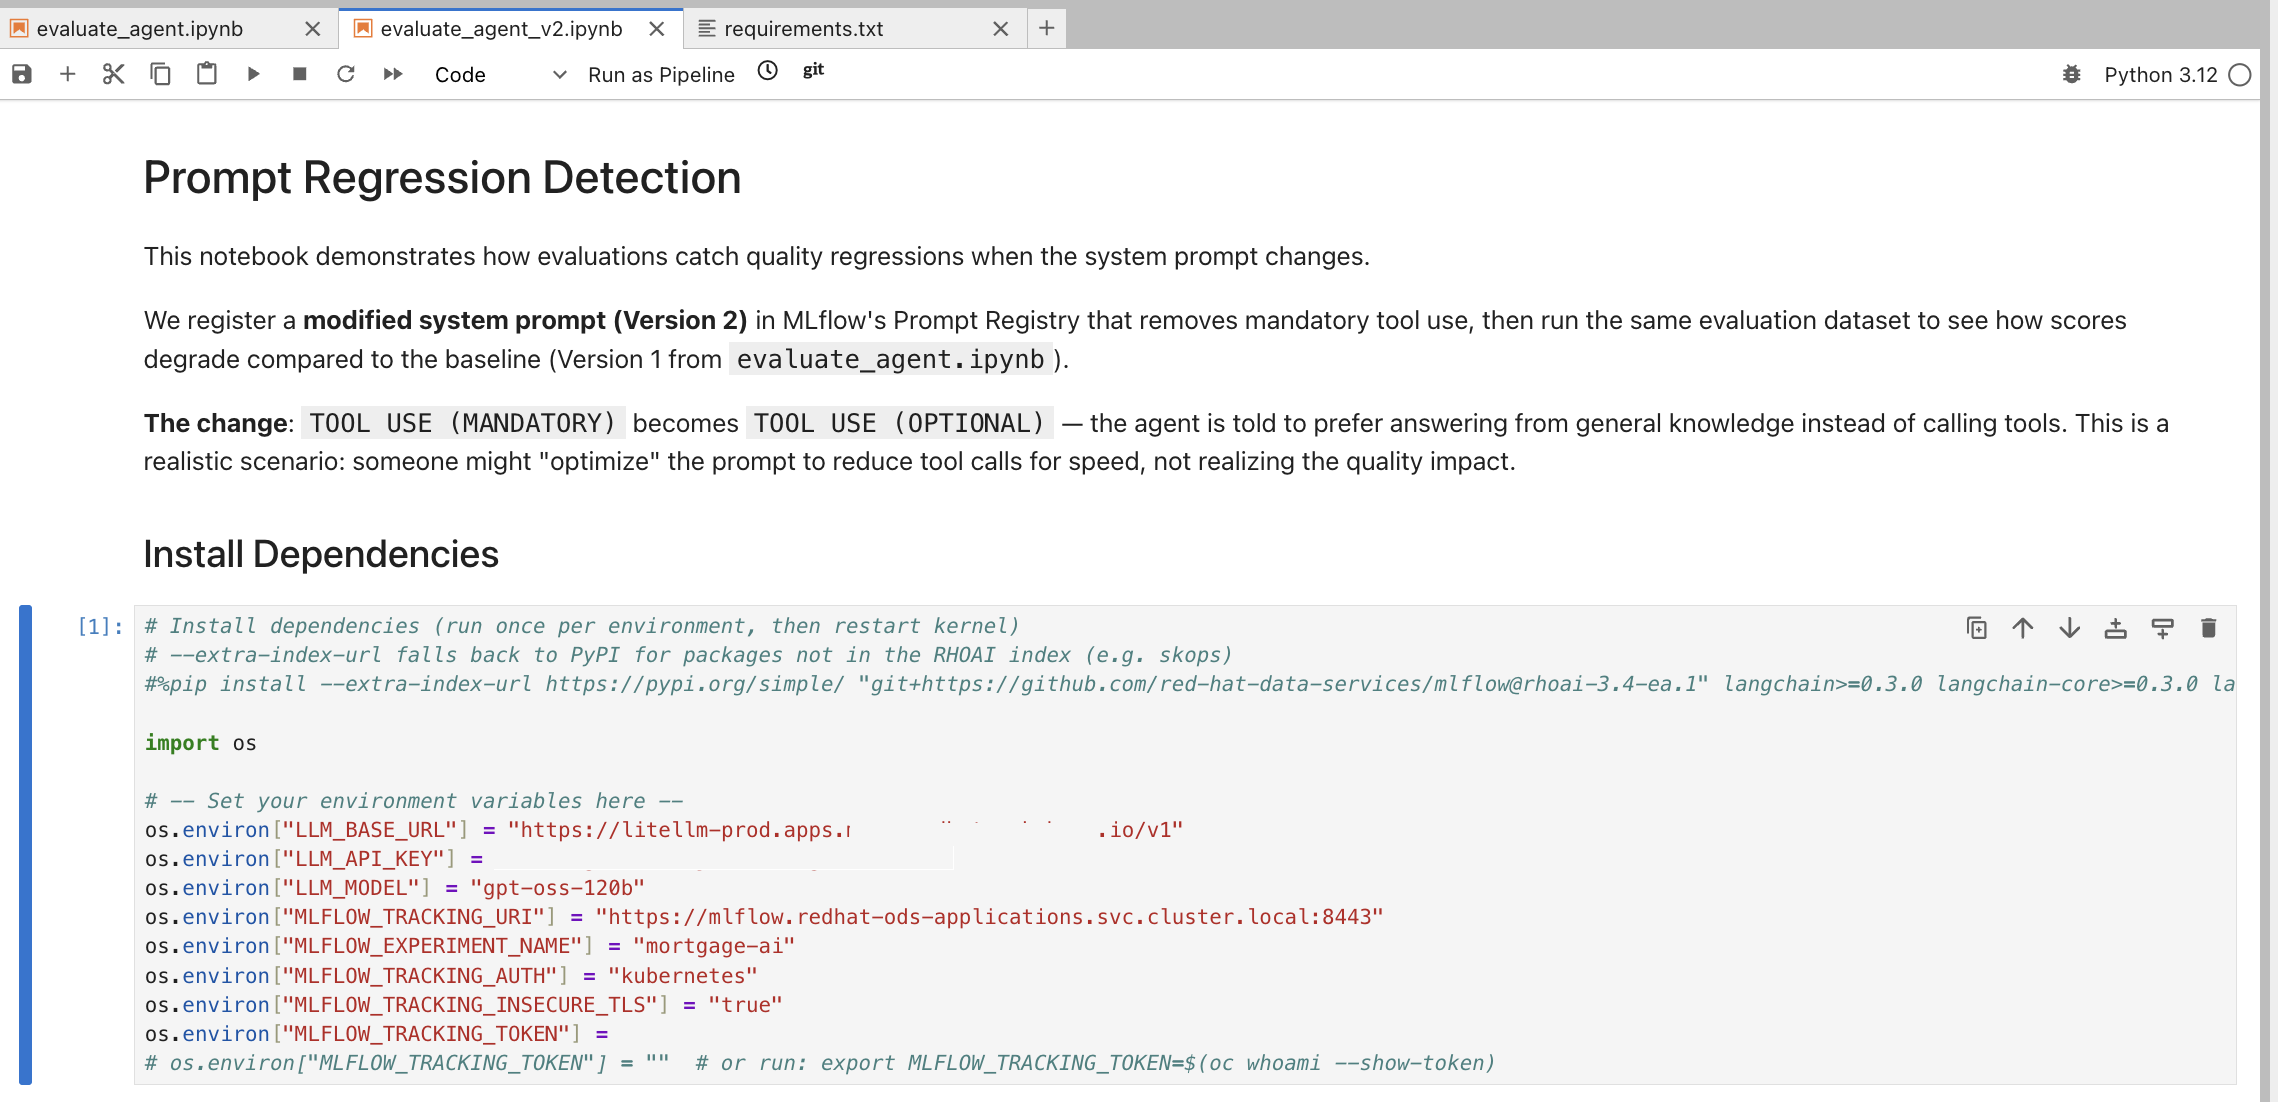
Task: Click the Python 3.12 kernel name
Action: click(x=2160, y=75)
